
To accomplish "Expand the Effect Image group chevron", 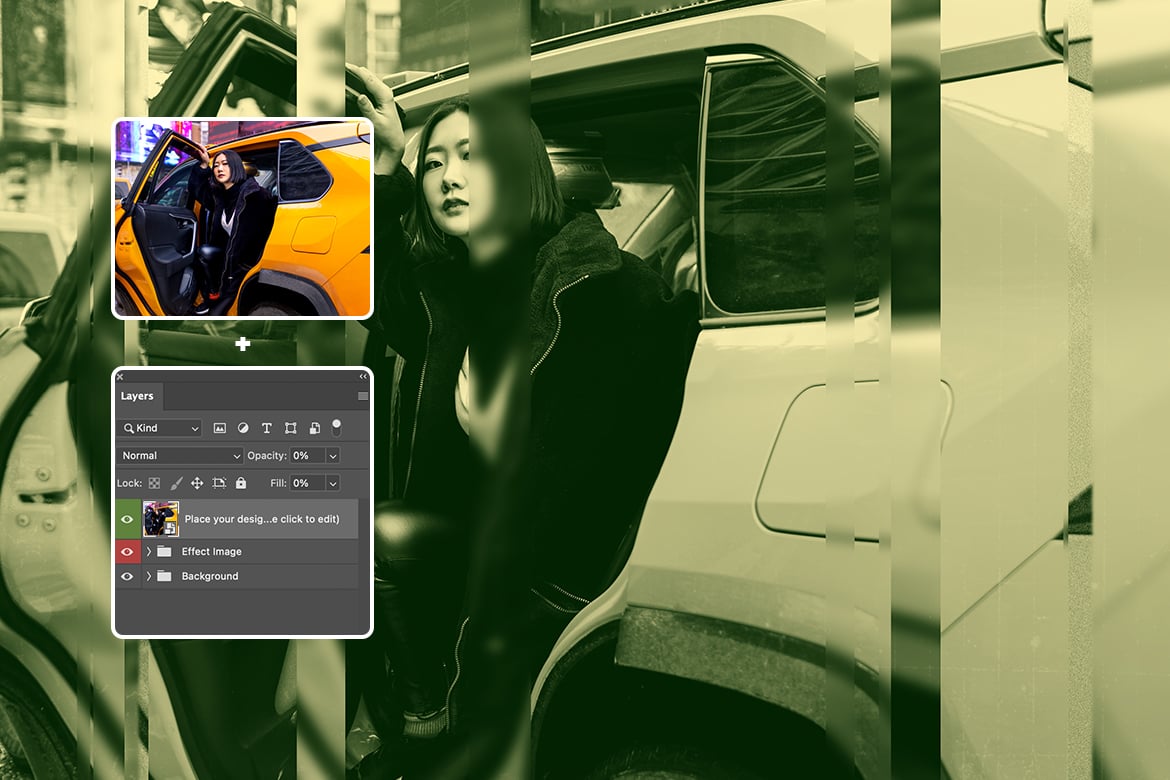I will coord(148,552).
